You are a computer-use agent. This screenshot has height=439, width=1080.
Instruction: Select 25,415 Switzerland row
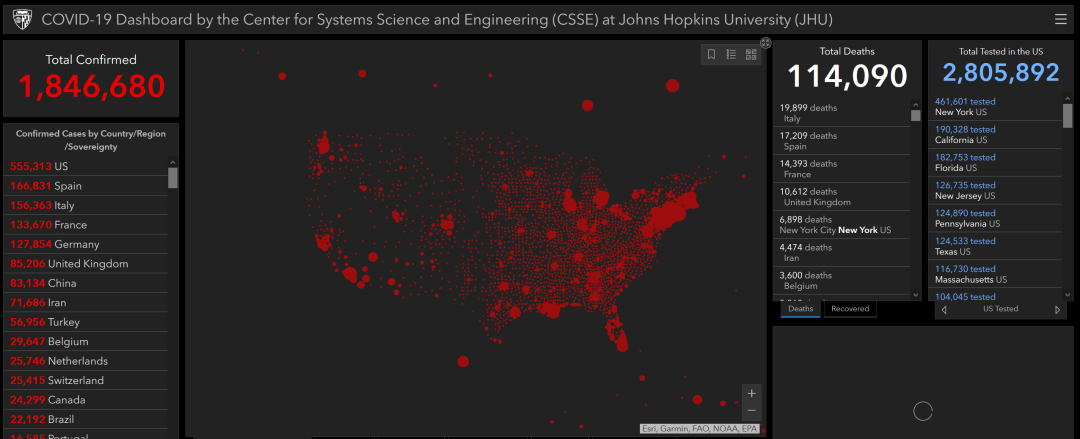pyautogui.click(x=85, y=380)
